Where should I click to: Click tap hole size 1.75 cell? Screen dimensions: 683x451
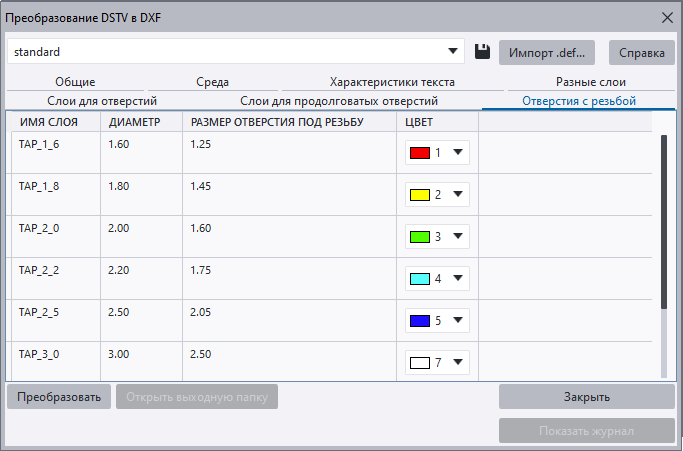coord(289,278)
